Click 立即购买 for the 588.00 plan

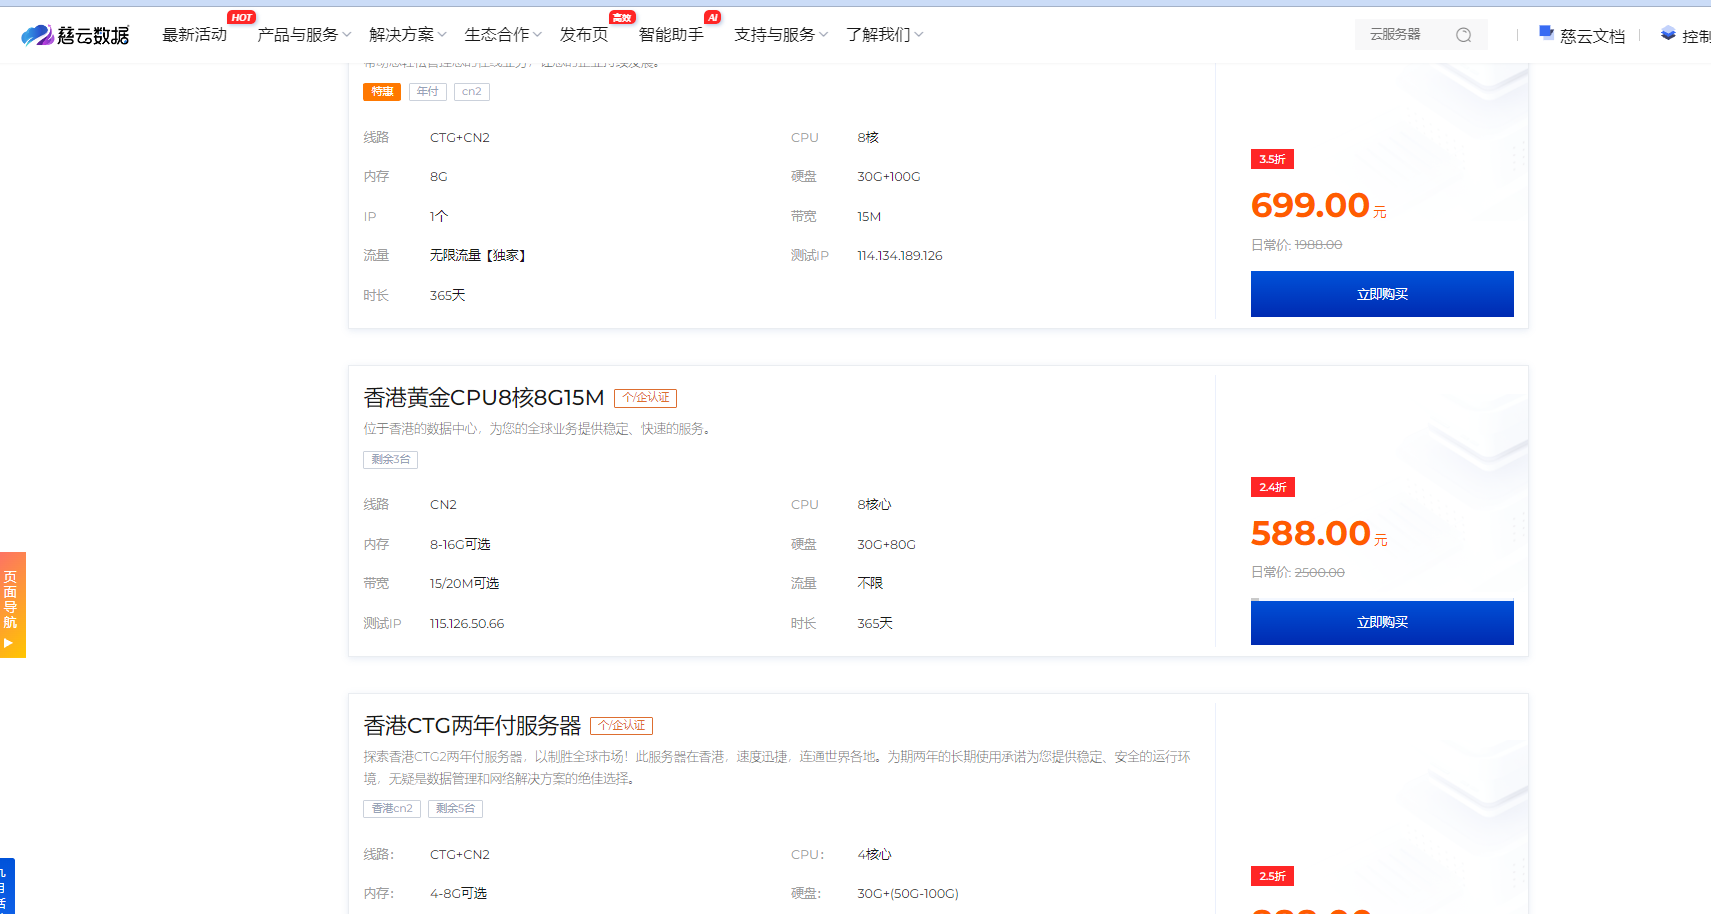(x=1381, y=622)
